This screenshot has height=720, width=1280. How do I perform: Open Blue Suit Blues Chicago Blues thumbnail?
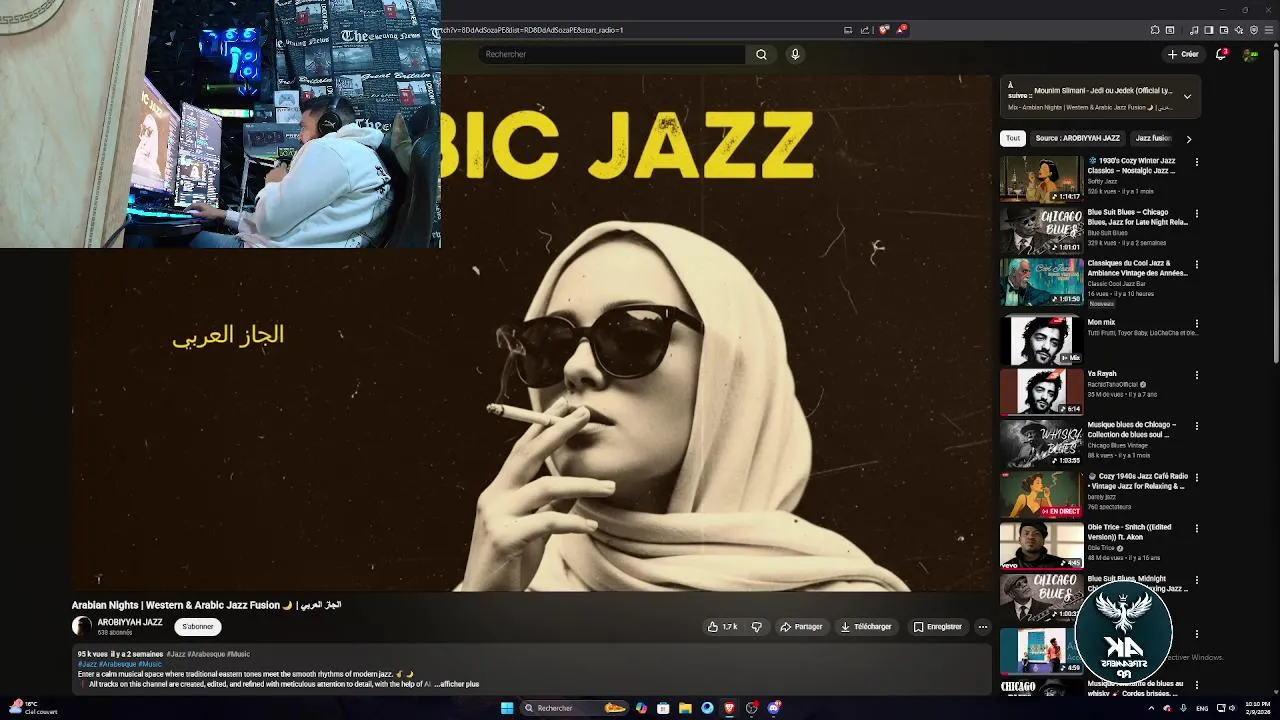[1041, 230]
